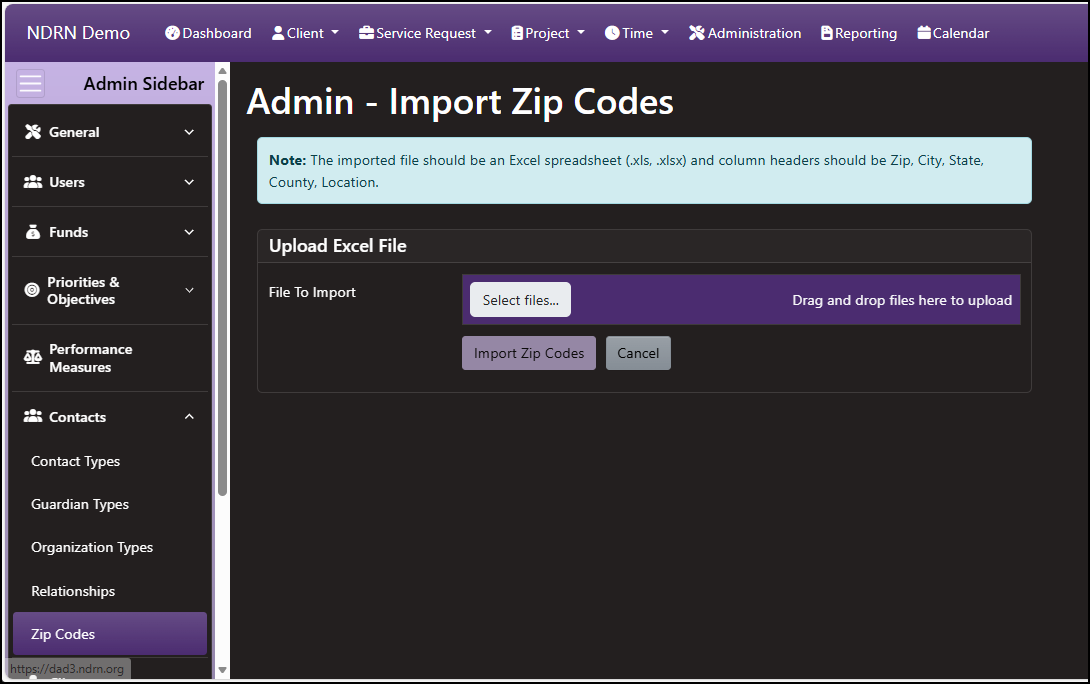Viewport: 1090px width, 684px height.
Task: Click the Project clipboard icon
Action: 517,33
